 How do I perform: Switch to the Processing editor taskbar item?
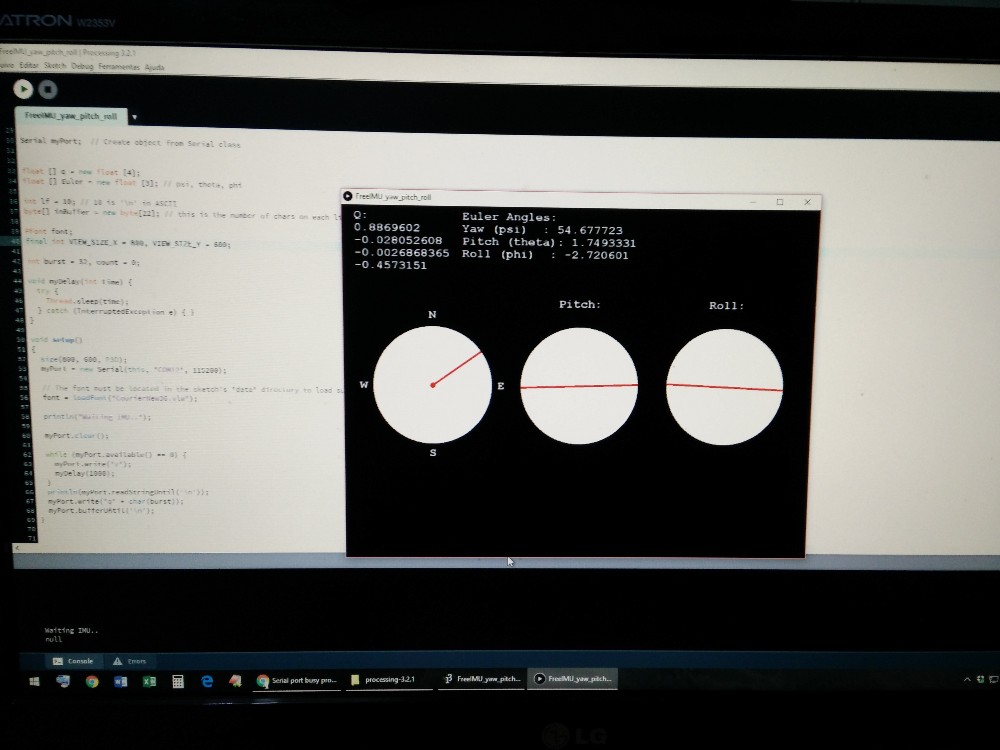[x=482, y=679]
